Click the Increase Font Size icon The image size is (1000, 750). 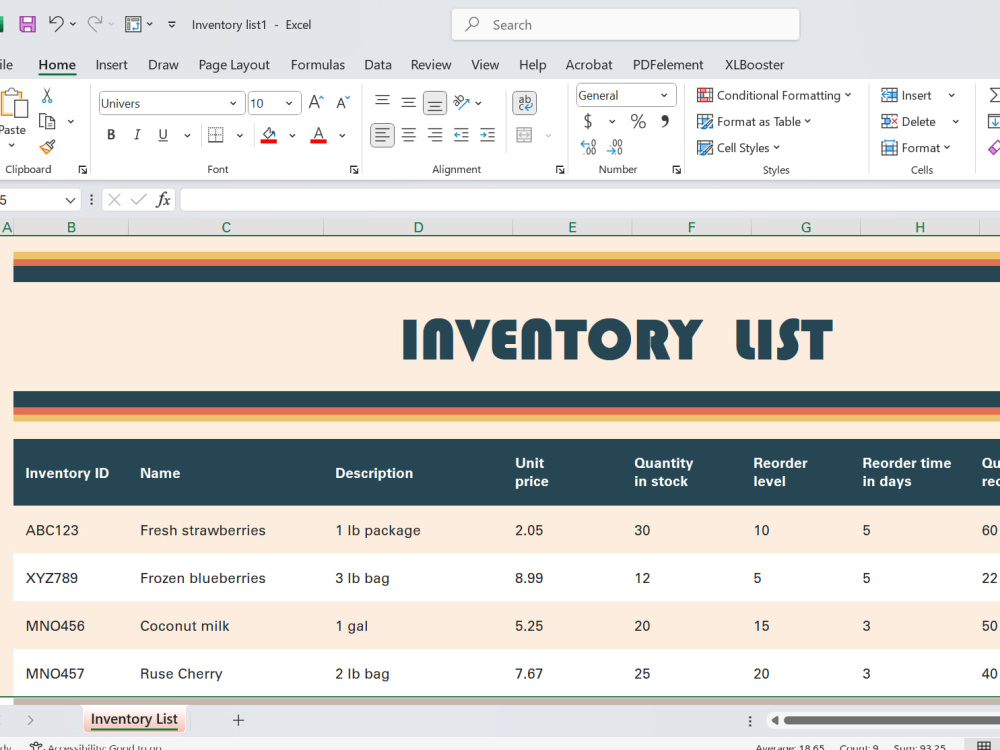316,103
